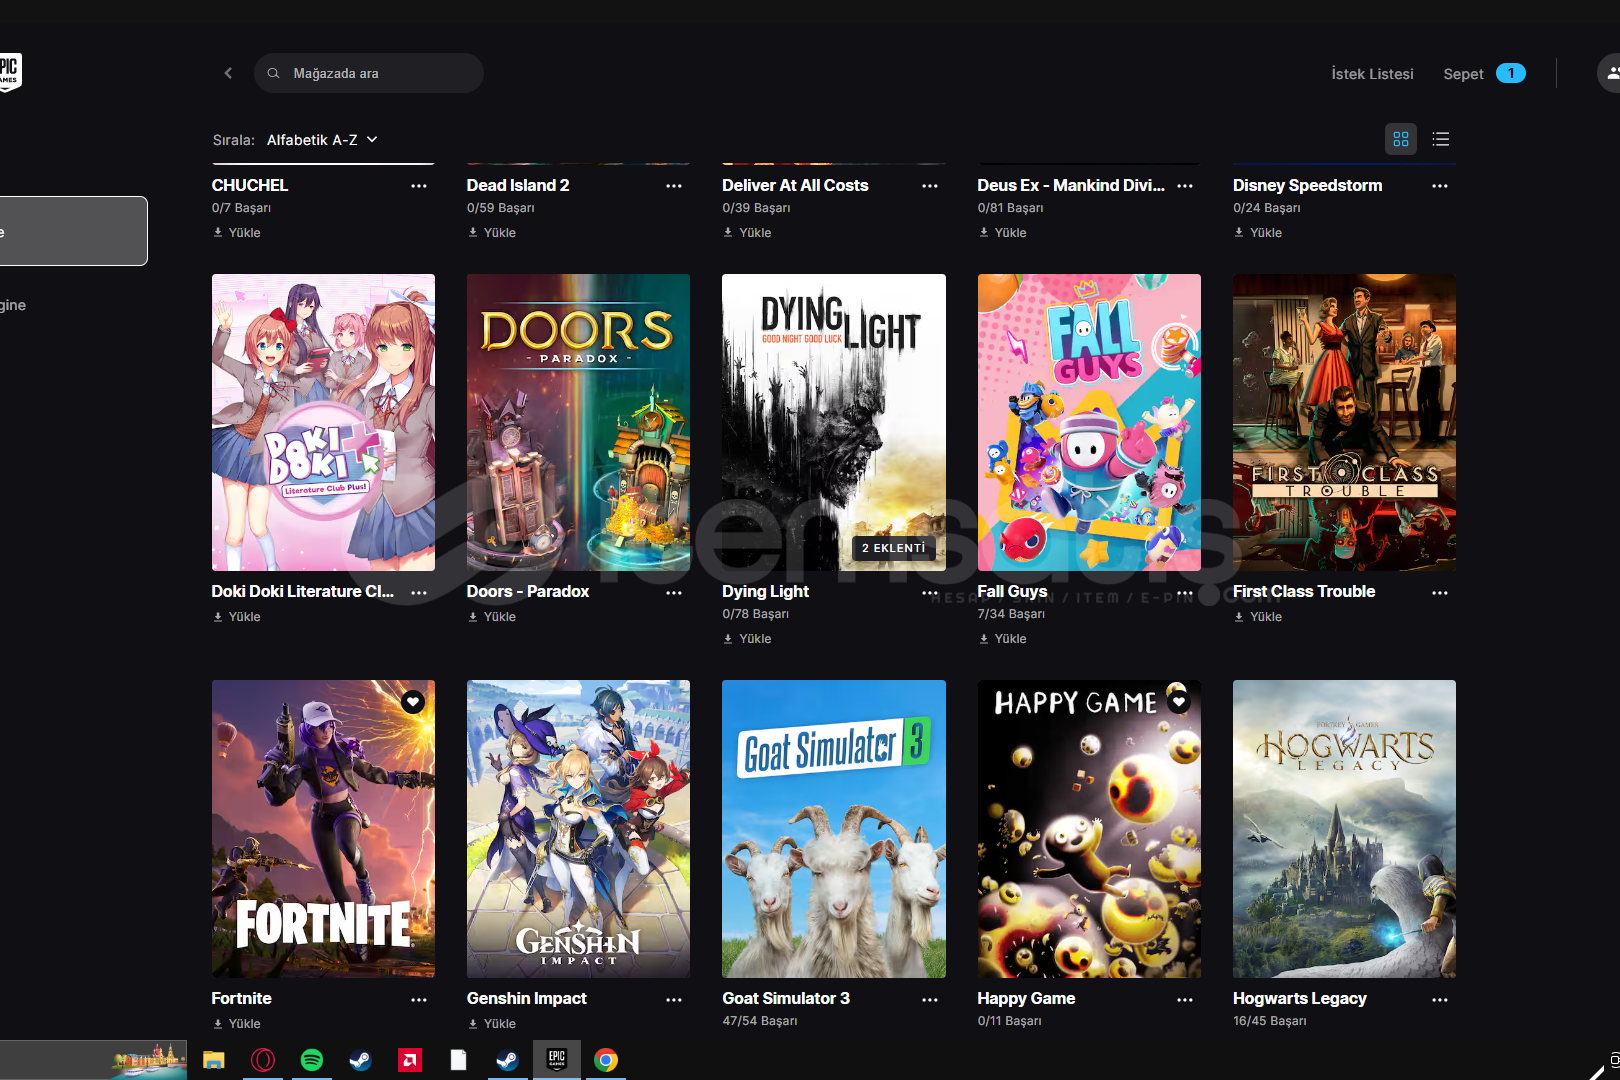This screenshot has height=1080, width=1620.
Task: Open the blank document taskbar icon
Action: (458, 1060)
